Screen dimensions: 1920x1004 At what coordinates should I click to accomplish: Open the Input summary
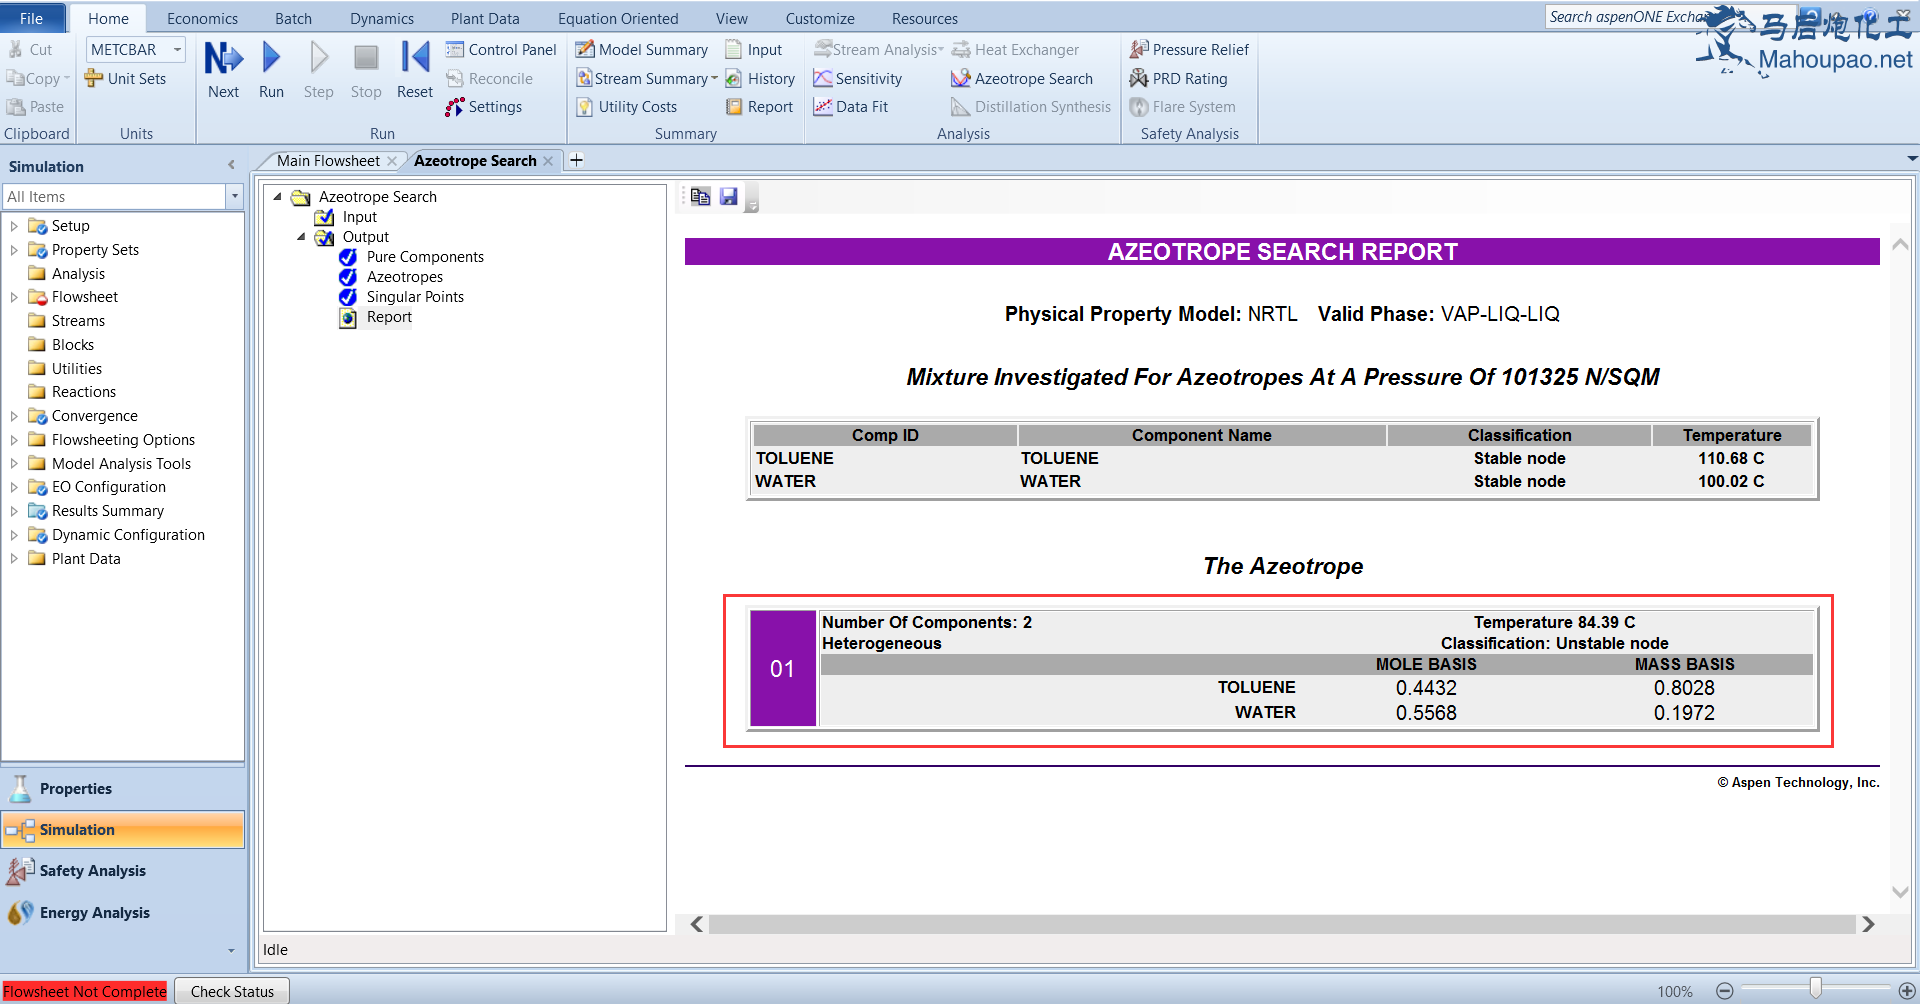pos(754,49)
